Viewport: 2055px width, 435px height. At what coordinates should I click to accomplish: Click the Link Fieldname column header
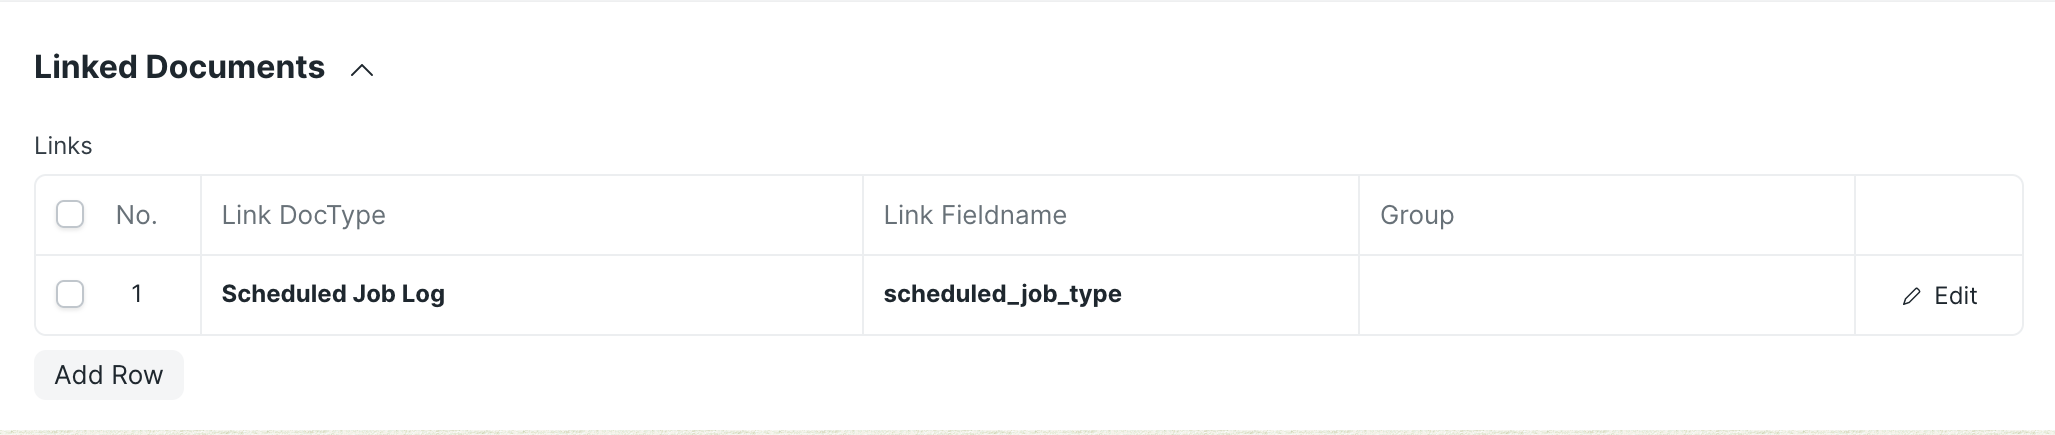974,215
